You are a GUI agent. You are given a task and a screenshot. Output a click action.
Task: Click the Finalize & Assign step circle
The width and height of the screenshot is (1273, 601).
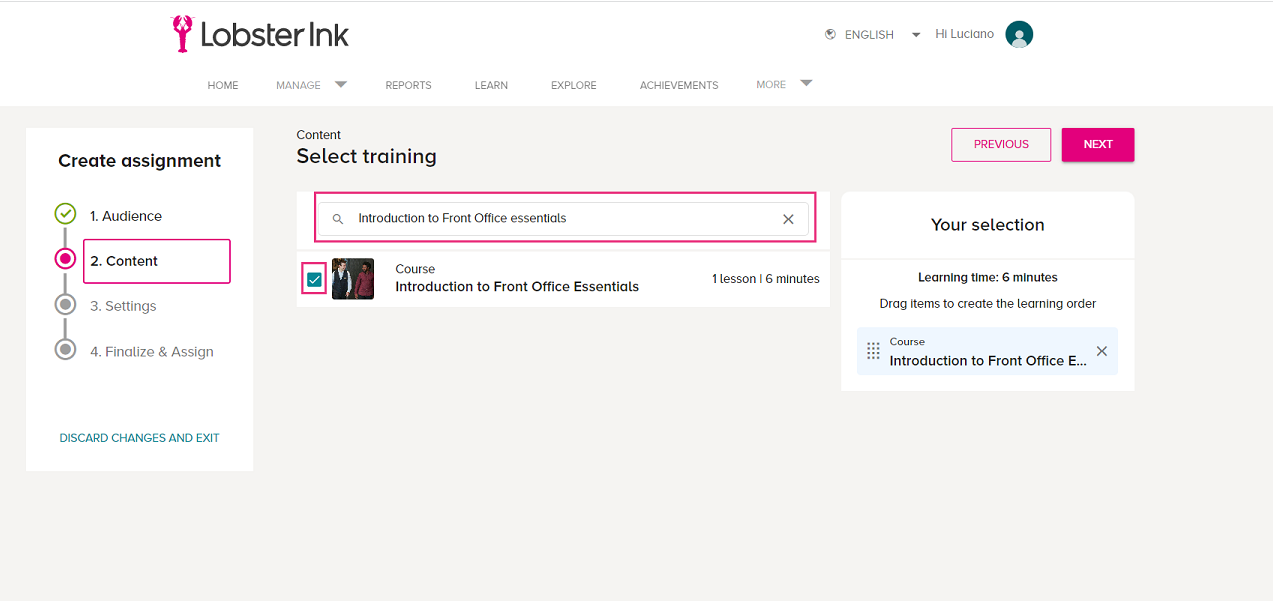pyautogui.click(x=65, y=350)
